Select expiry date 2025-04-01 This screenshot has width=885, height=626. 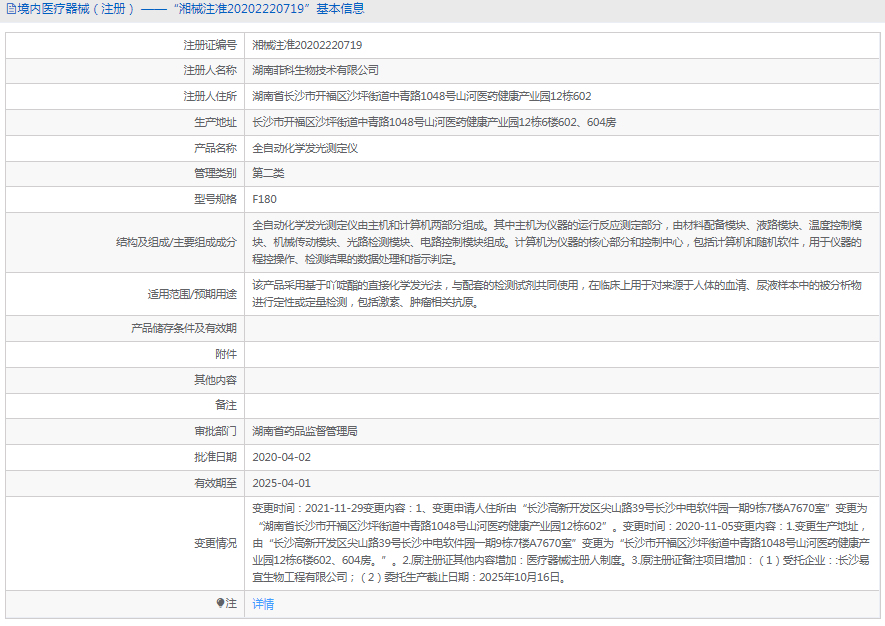(x=281, y=483)
